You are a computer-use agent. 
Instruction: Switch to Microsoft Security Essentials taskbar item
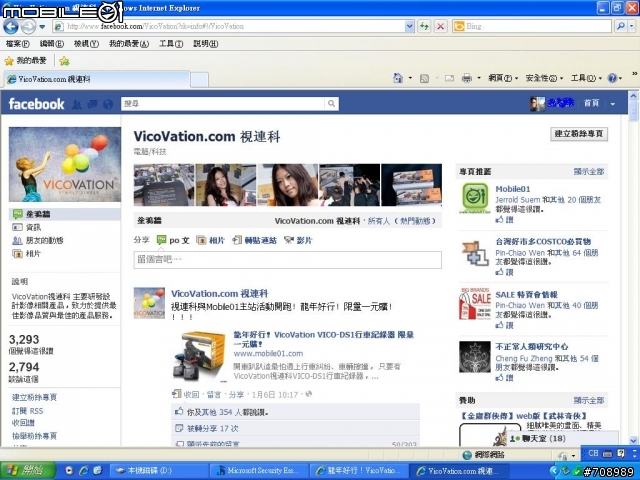point(258,471)
